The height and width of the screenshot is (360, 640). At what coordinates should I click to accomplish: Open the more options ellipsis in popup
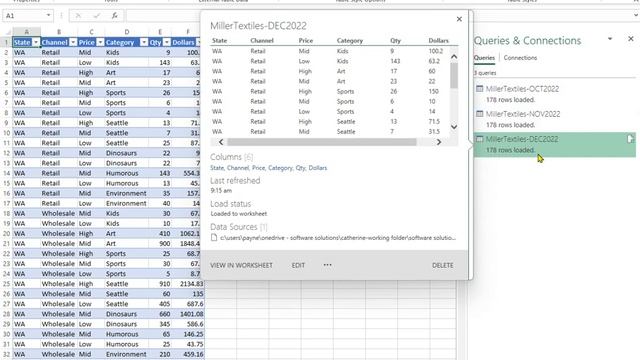327,265
